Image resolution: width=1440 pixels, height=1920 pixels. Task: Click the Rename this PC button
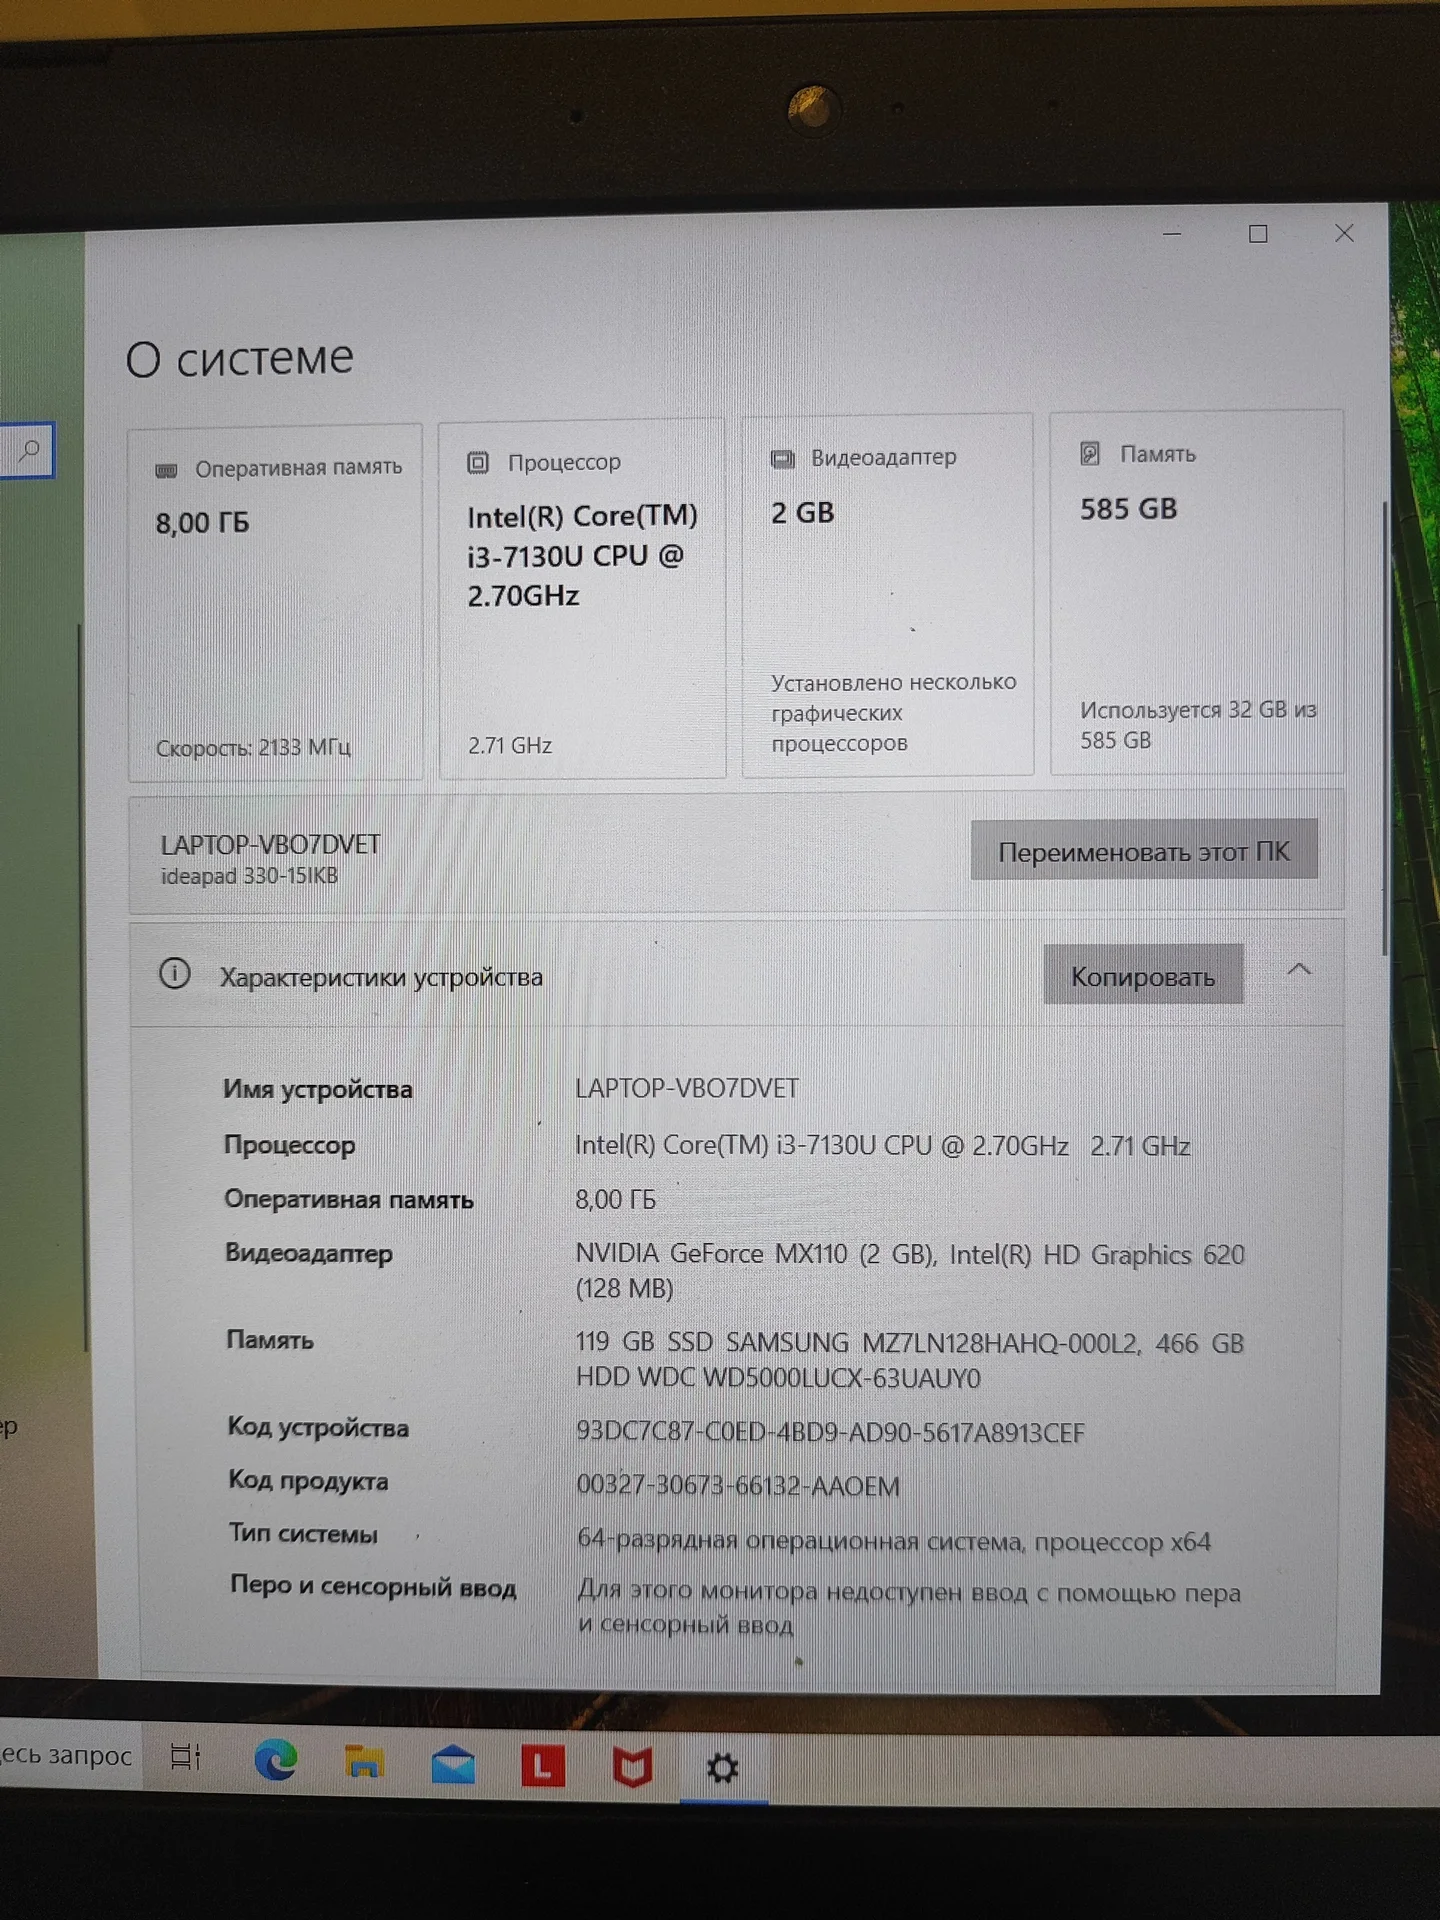[x=1144, y=851]
